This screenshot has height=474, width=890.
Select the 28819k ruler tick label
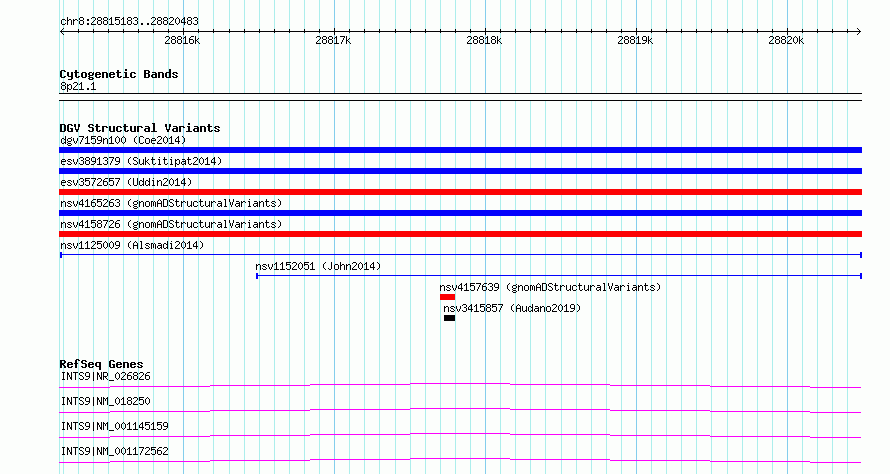pos(635,40)
